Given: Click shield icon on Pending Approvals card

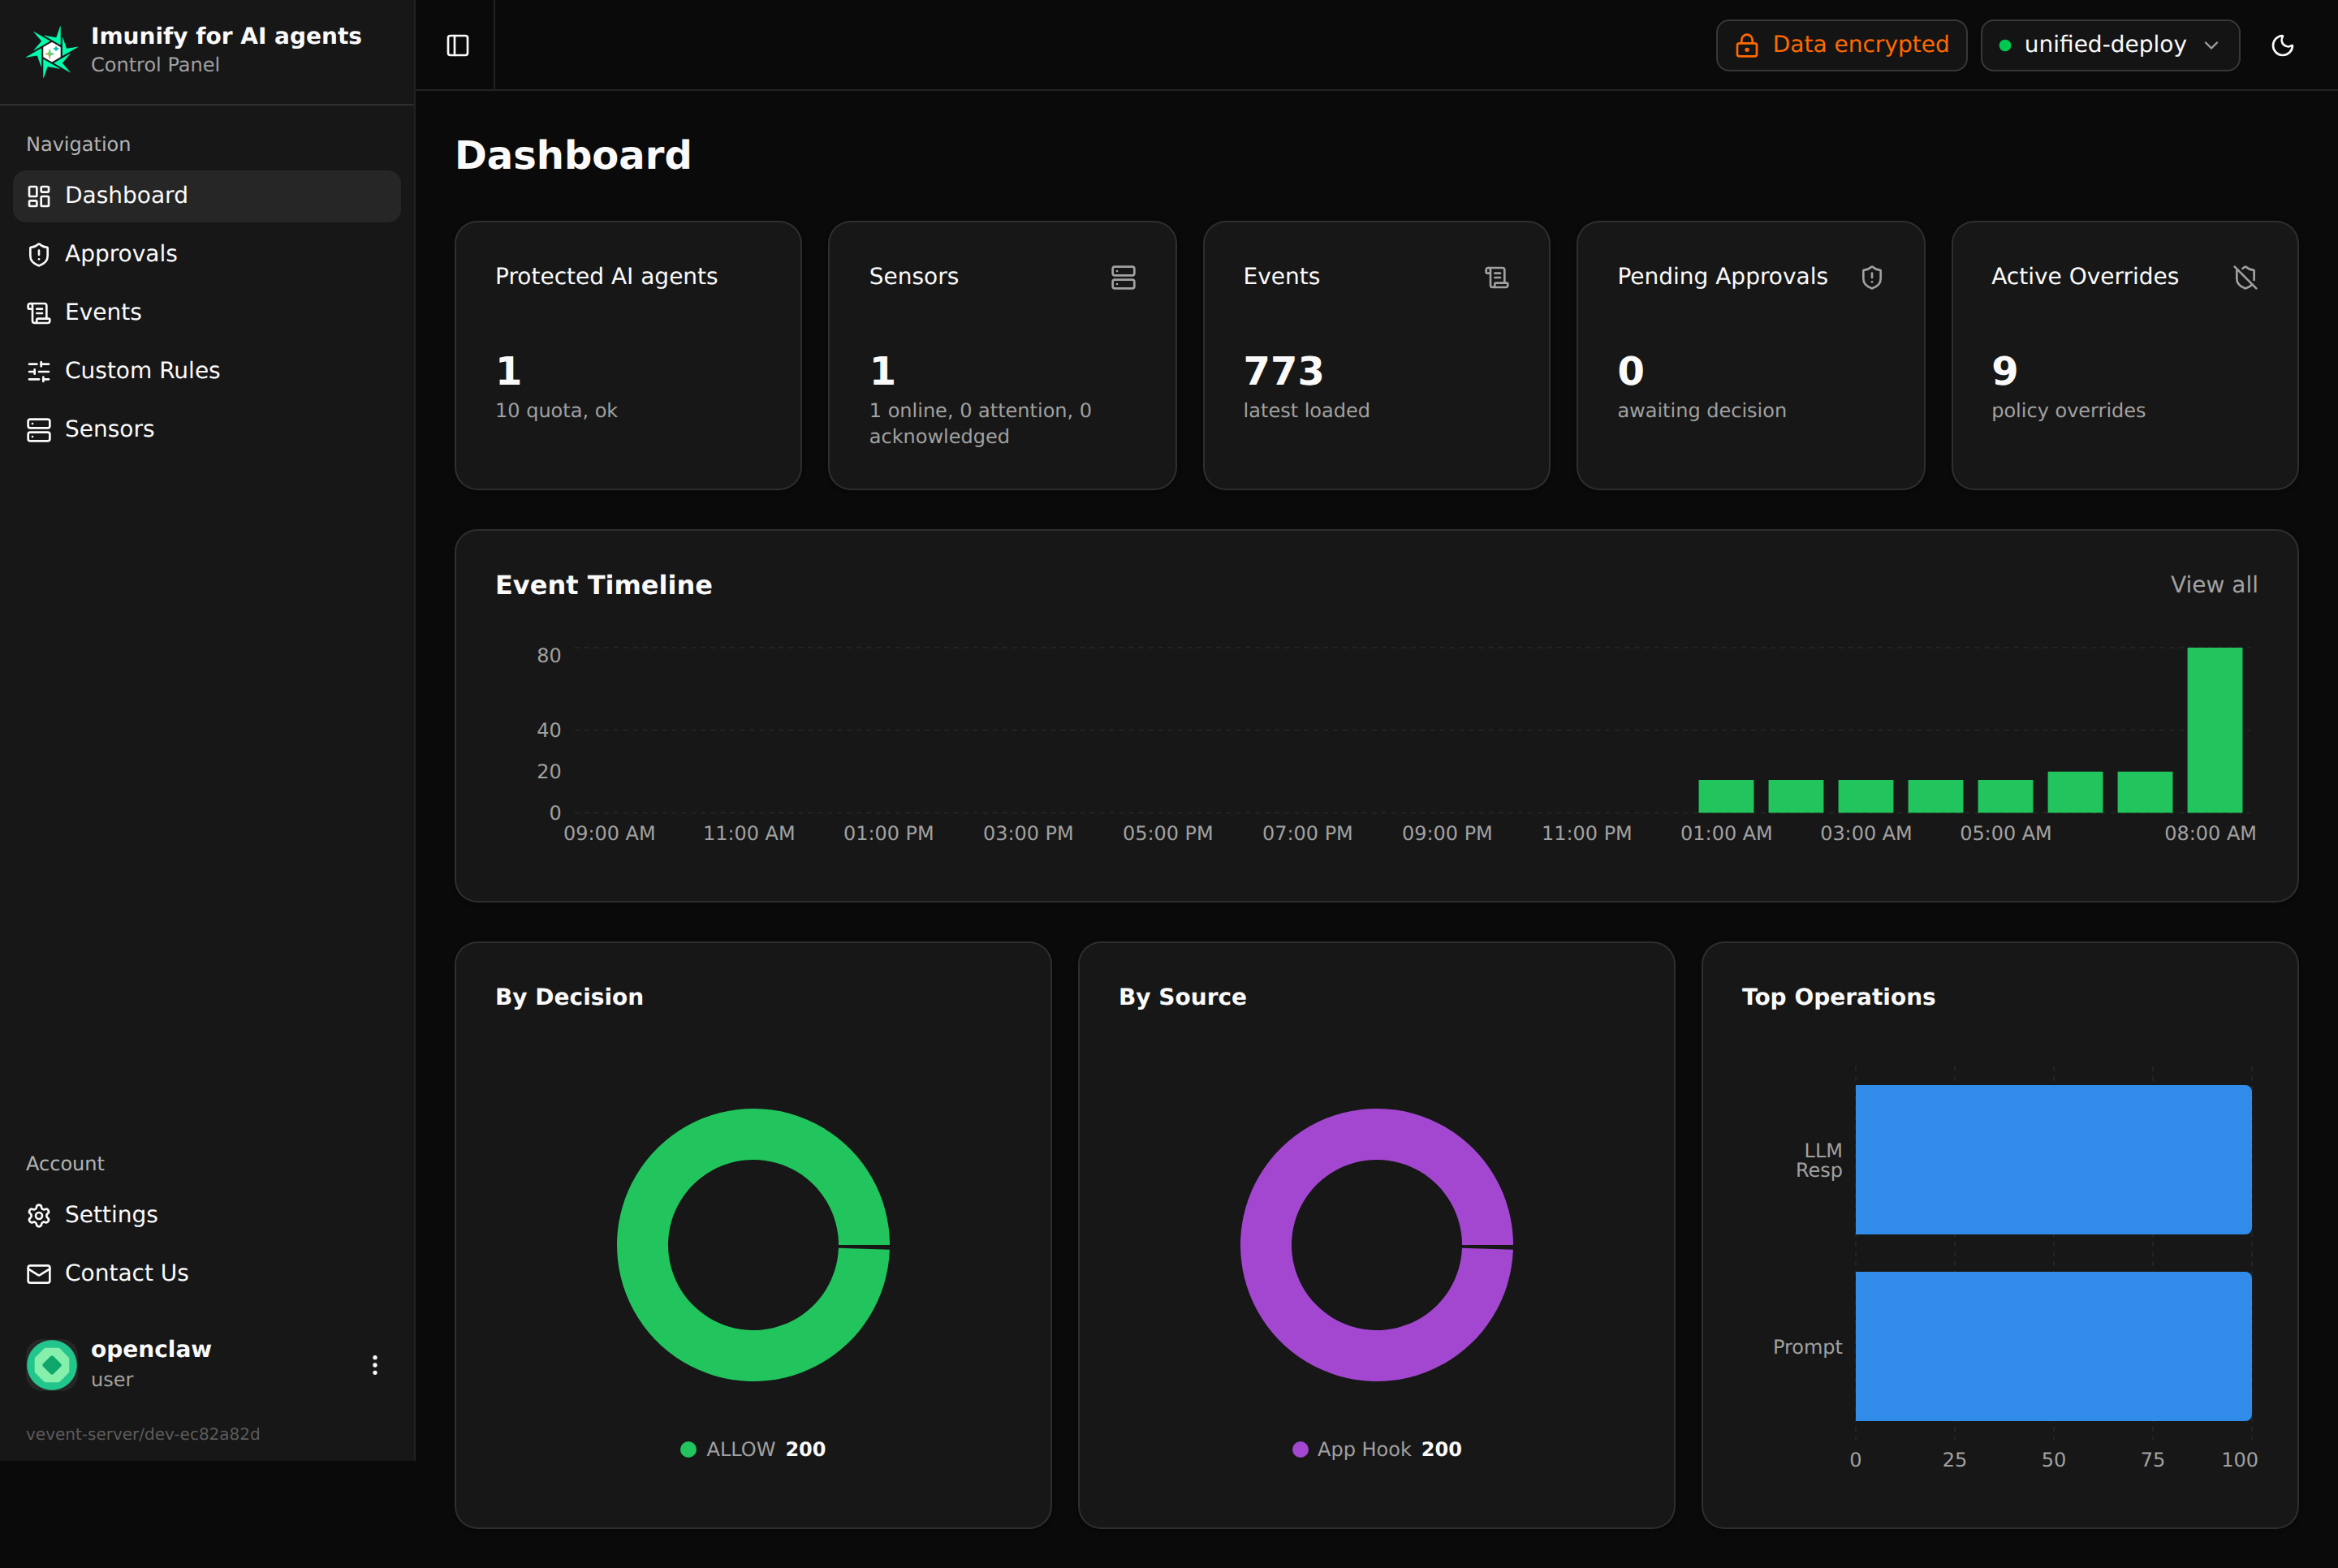Looking at the screenshot, I should 1872,277.
